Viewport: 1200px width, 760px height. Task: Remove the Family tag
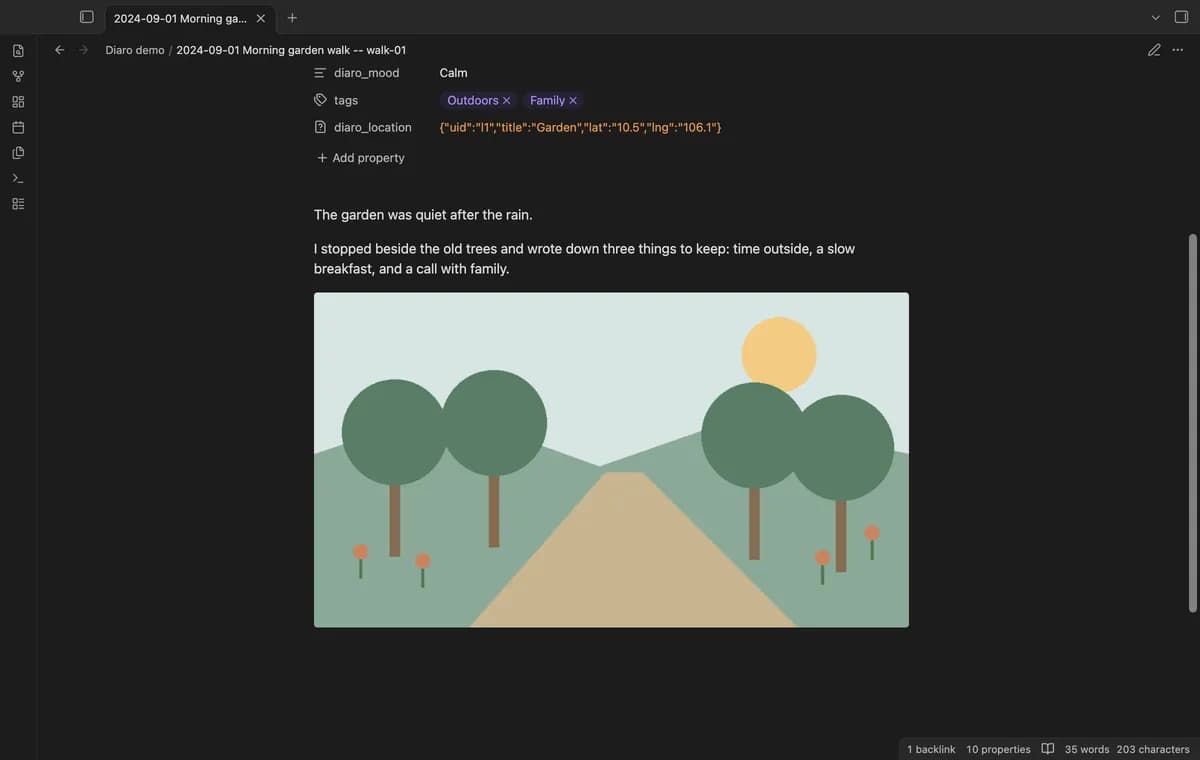pos(573,101)
